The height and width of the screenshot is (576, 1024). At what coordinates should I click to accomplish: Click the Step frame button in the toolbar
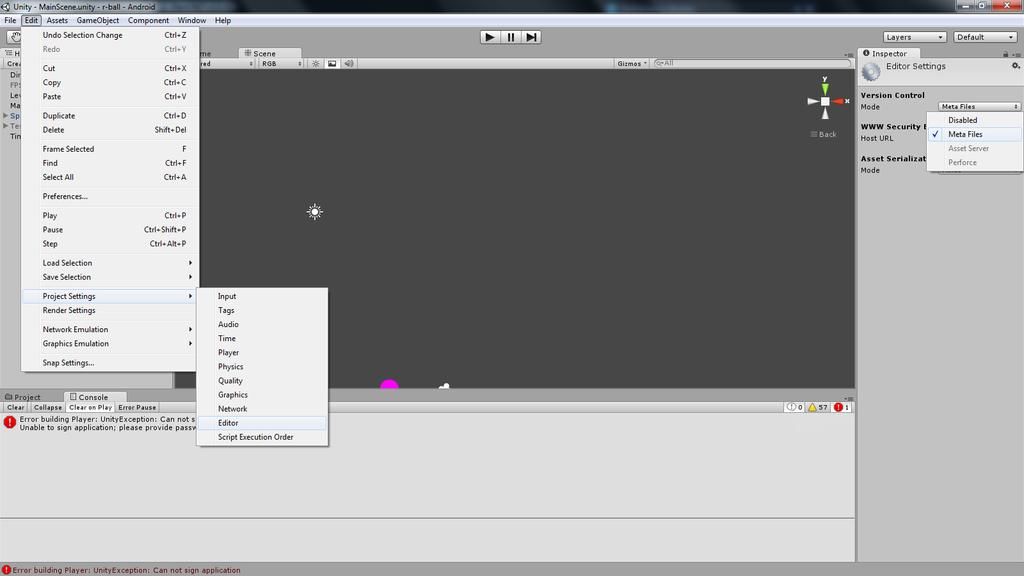click(532, 37)
